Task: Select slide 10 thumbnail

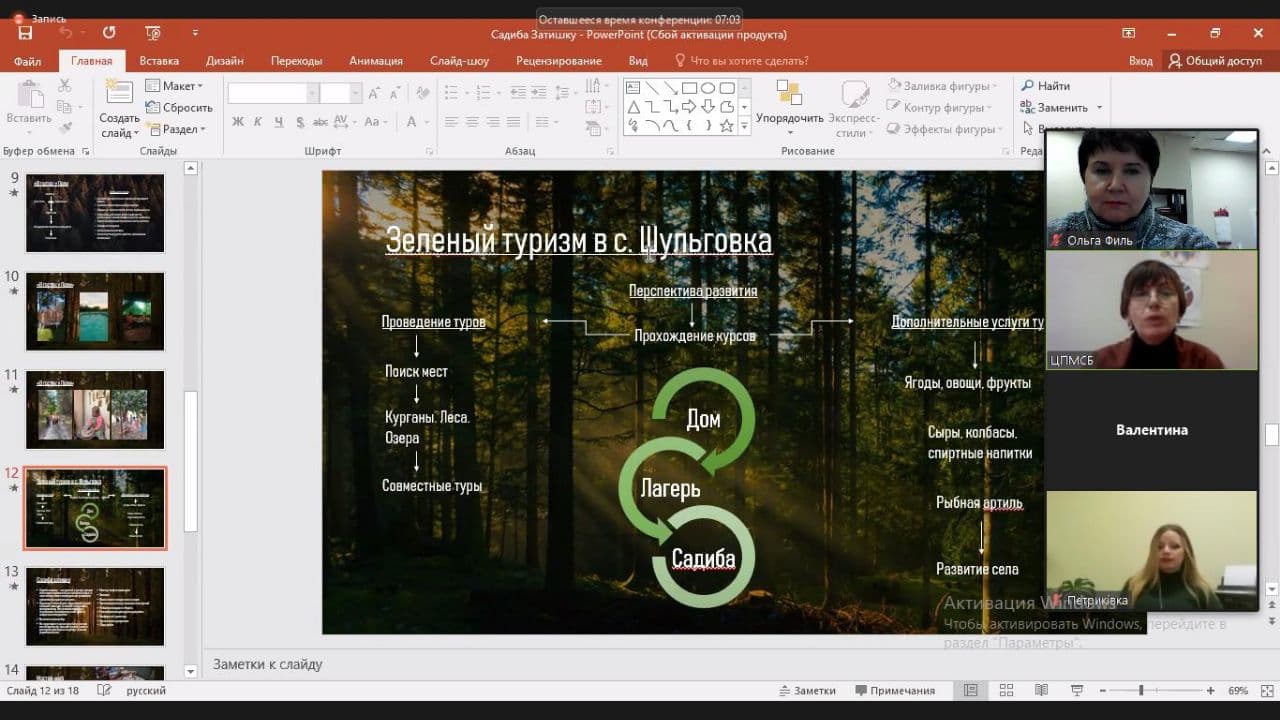Action: [95, 311]
